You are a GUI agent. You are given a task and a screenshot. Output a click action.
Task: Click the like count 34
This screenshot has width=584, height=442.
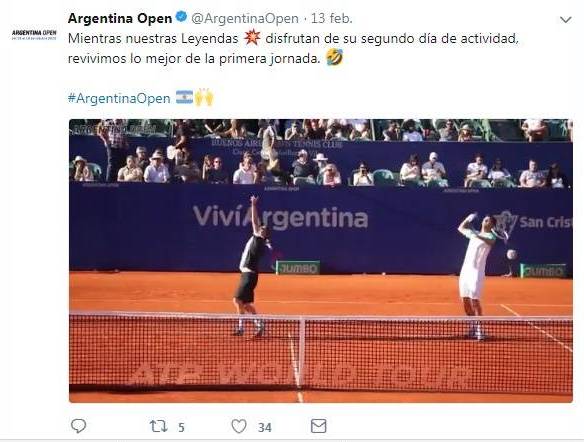click(x=265, y=427)
